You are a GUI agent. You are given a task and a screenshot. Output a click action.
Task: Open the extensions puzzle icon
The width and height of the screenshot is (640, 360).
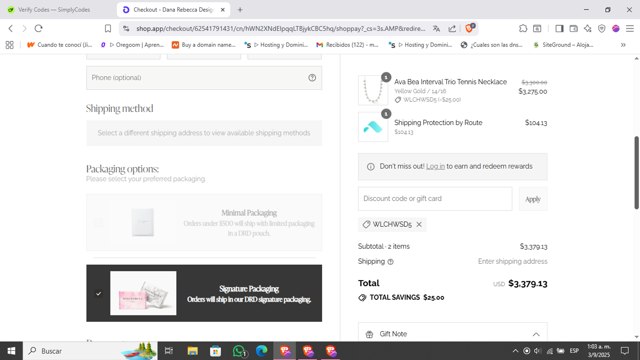click(x=523, y=28)
